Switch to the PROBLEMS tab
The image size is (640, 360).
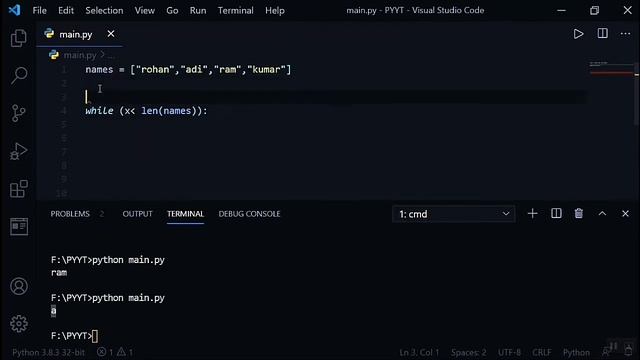click(x=70, y=214)
